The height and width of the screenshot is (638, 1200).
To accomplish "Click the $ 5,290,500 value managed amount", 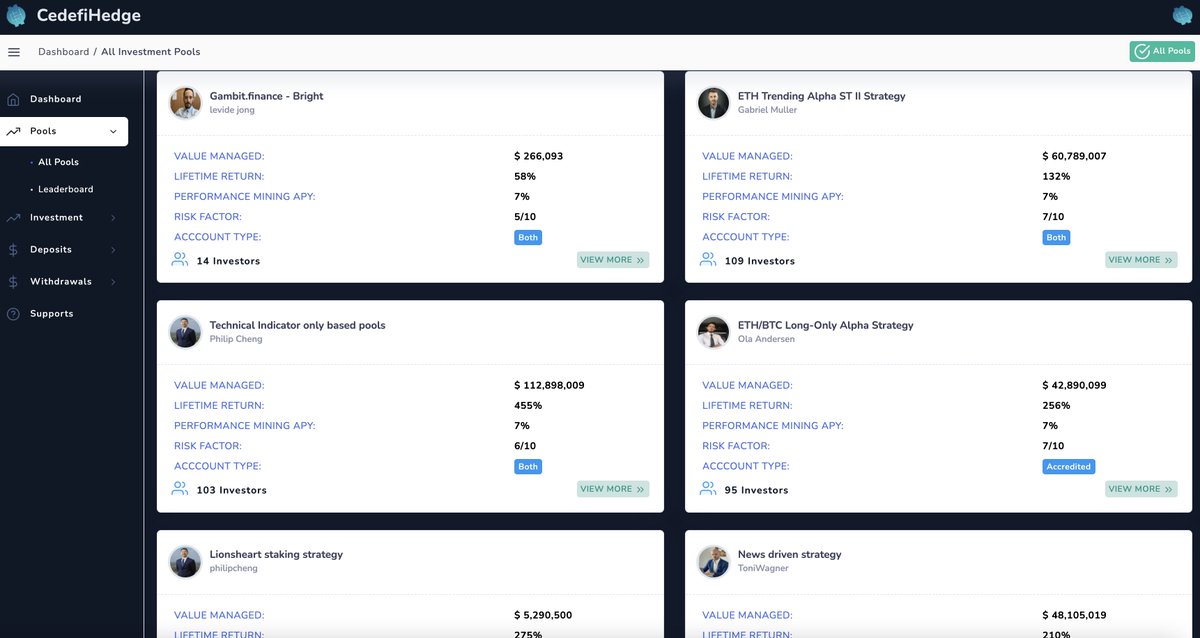I will point(543,616).
